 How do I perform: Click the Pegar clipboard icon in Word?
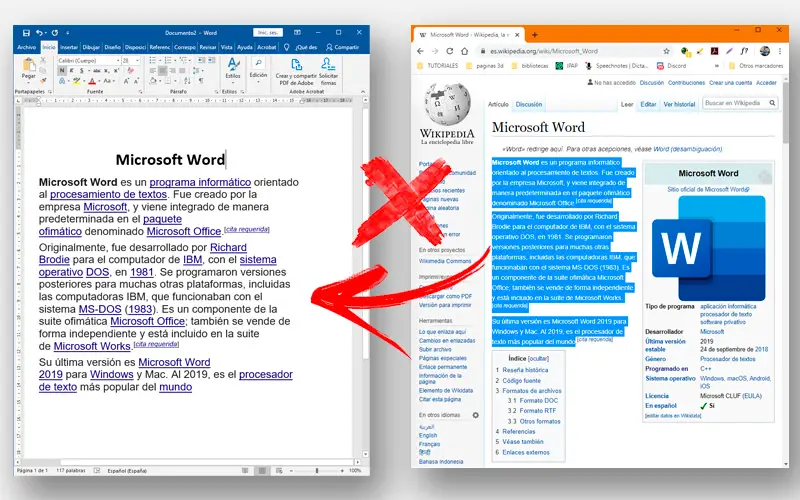(x=29, y=65)
